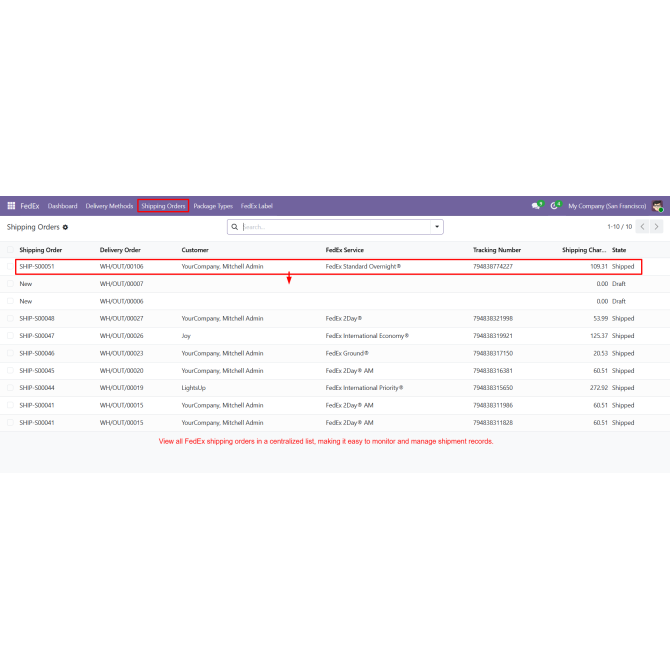Sort by Tracking Number column header

point(497,250)
